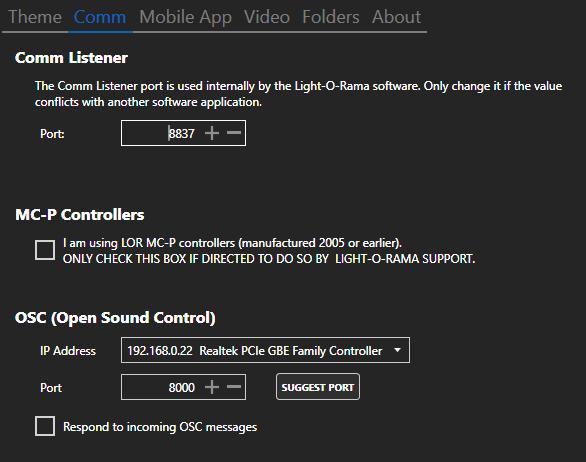Viewport: 586px width, 462px height.
Task: Click the 192.168.0.22 address text in dropdown
Action: (x=160, y=351)
